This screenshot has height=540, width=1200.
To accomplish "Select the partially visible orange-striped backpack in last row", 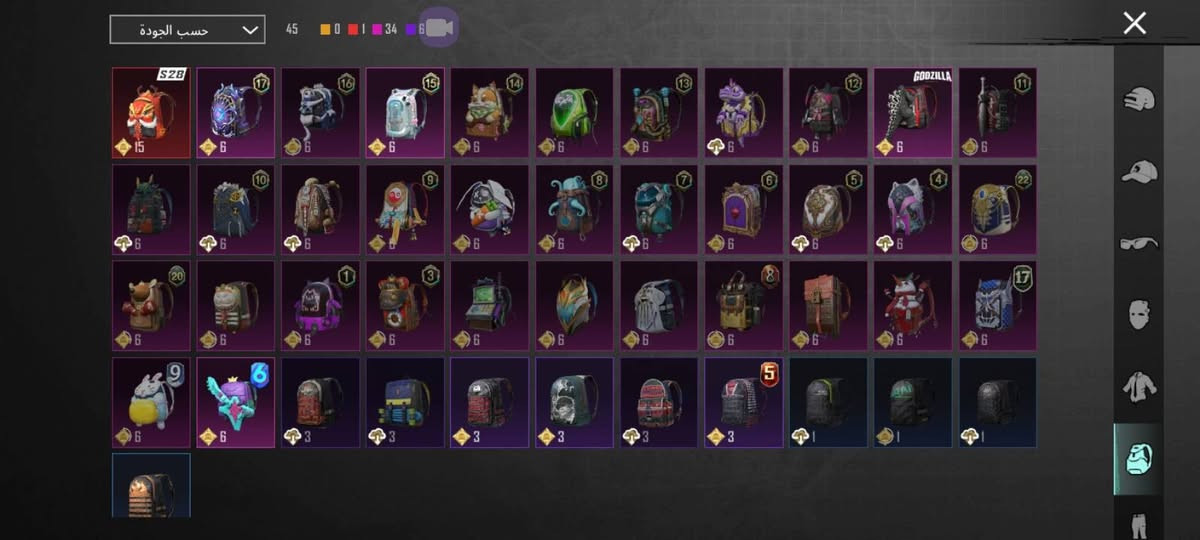I will click(151, 486).
